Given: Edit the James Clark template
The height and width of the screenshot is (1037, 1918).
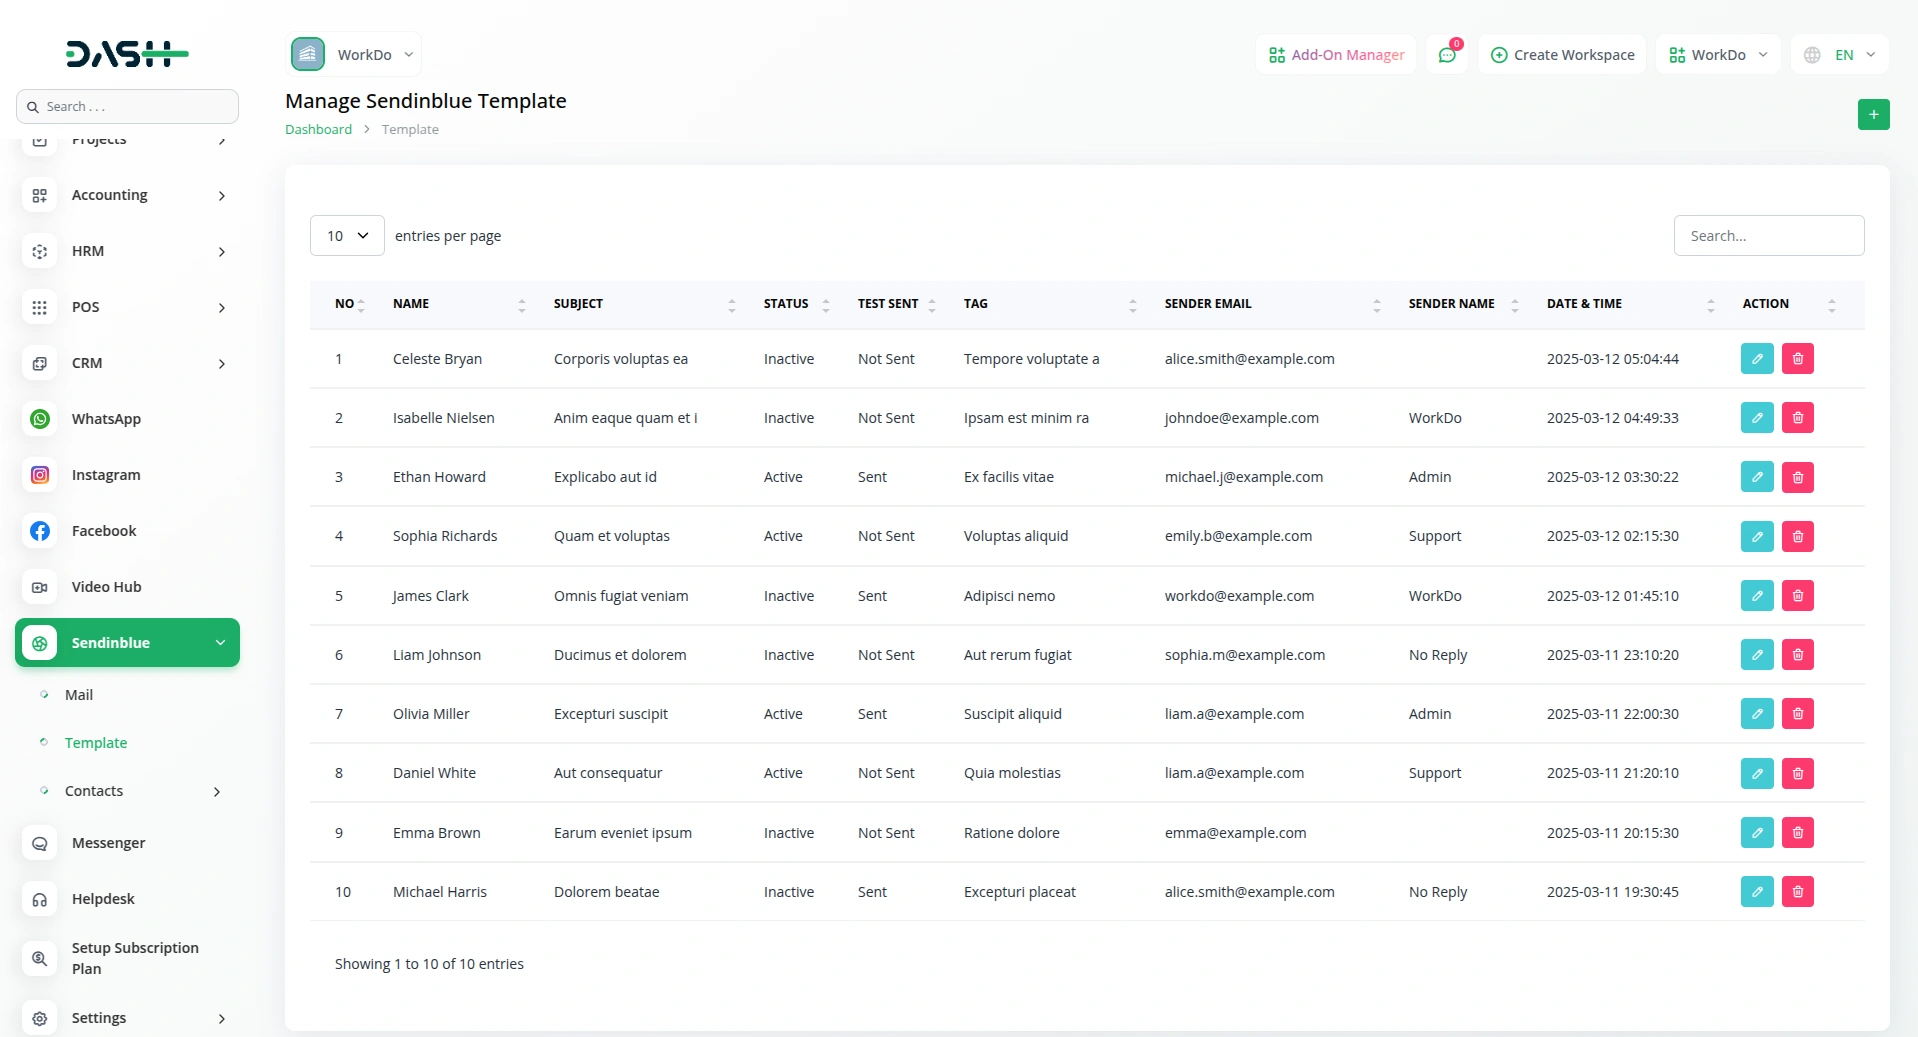Looking at the screenshot, I should [1756, 596].
